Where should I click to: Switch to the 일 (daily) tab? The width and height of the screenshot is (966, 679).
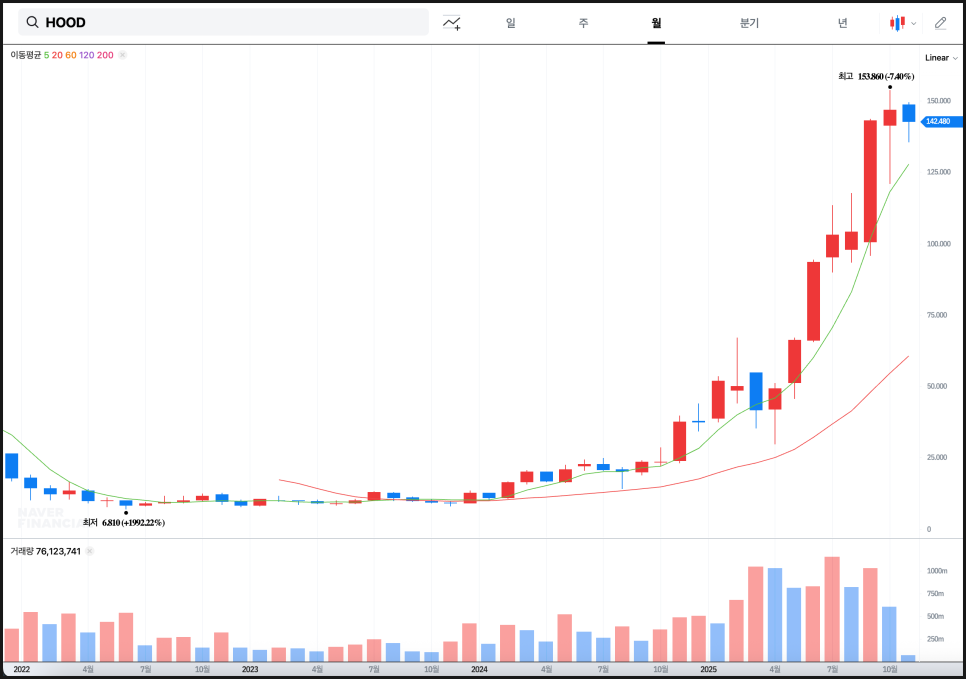coord(511,22)
